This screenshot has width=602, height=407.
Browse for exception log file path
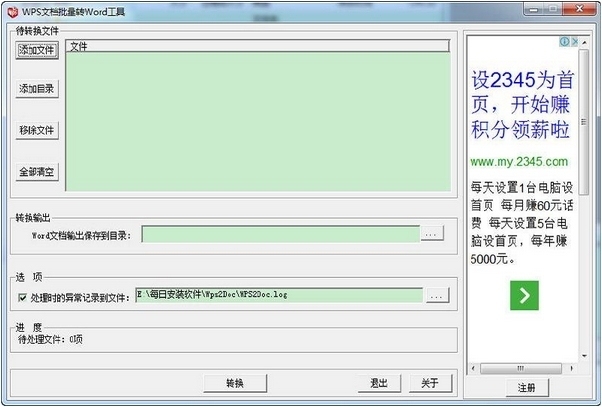(437, 295)
